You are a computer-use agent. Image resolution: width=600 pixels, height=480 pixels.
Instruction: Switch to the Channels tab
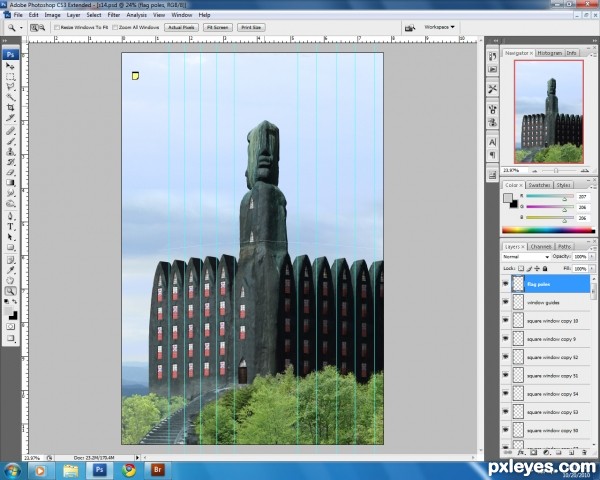click(541, 247)
